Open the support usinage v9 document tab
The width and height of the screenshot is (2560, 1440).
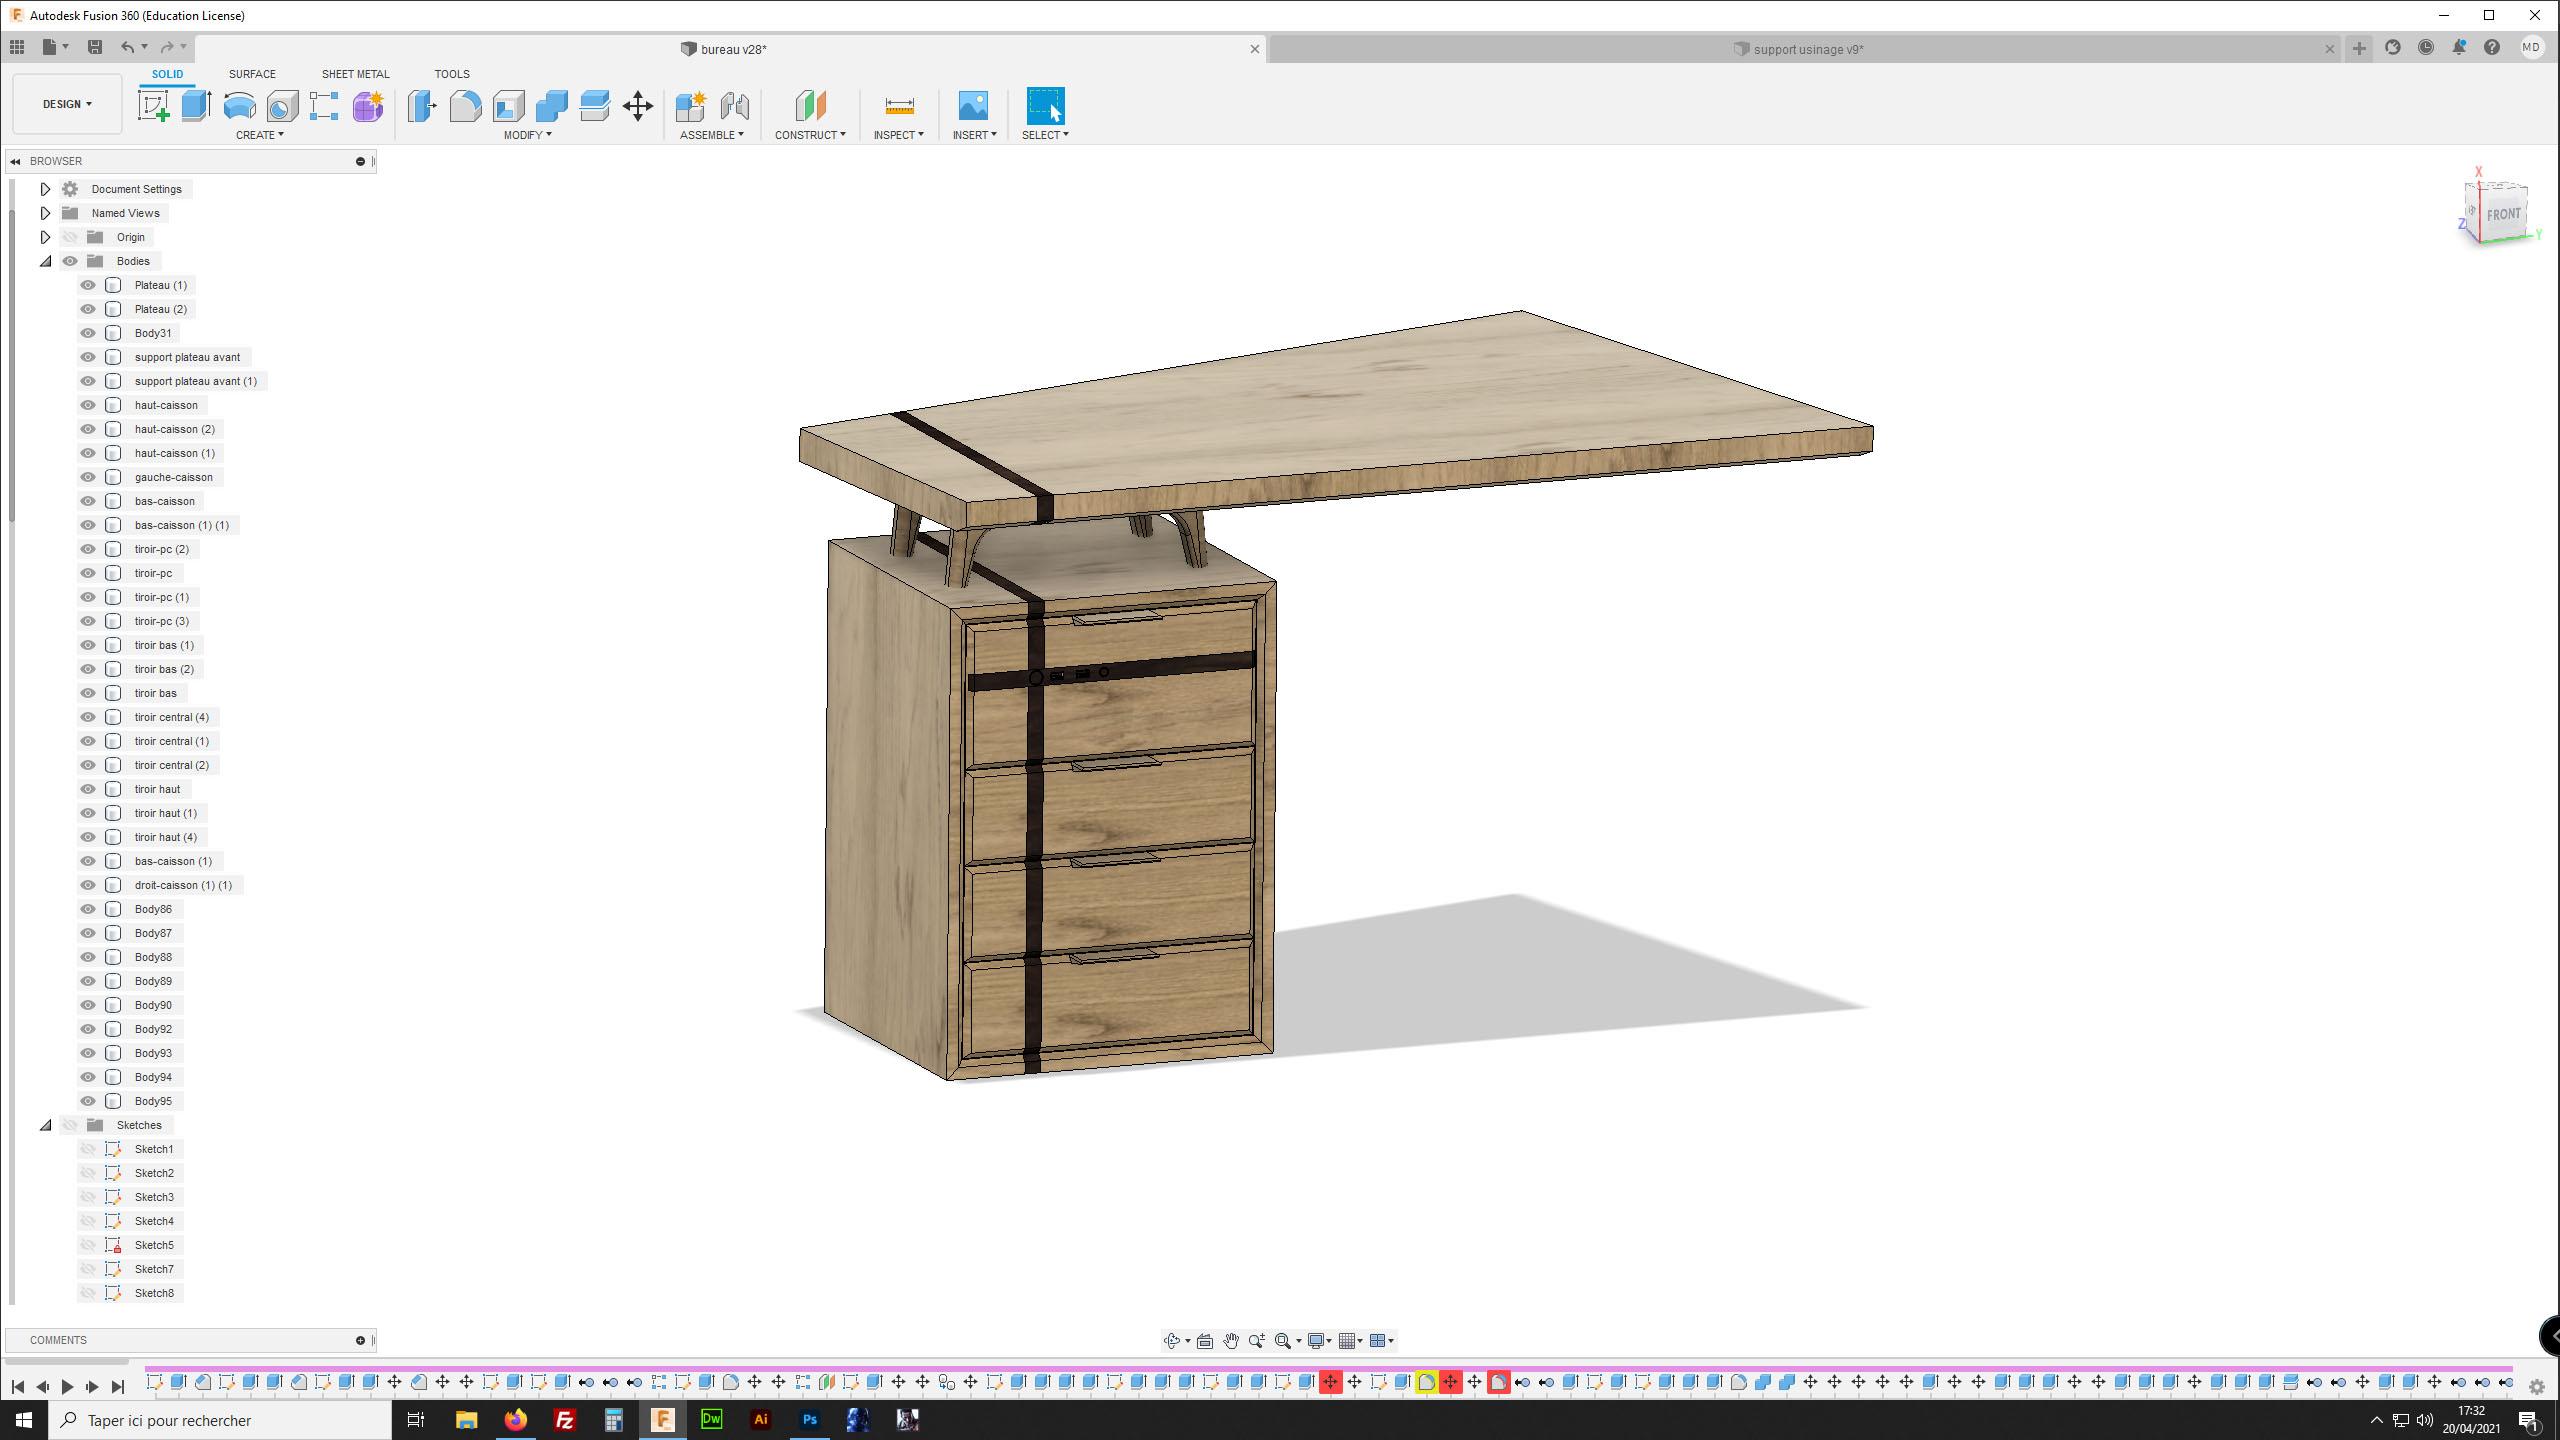pyautogui.click(x=1806, y=49)
